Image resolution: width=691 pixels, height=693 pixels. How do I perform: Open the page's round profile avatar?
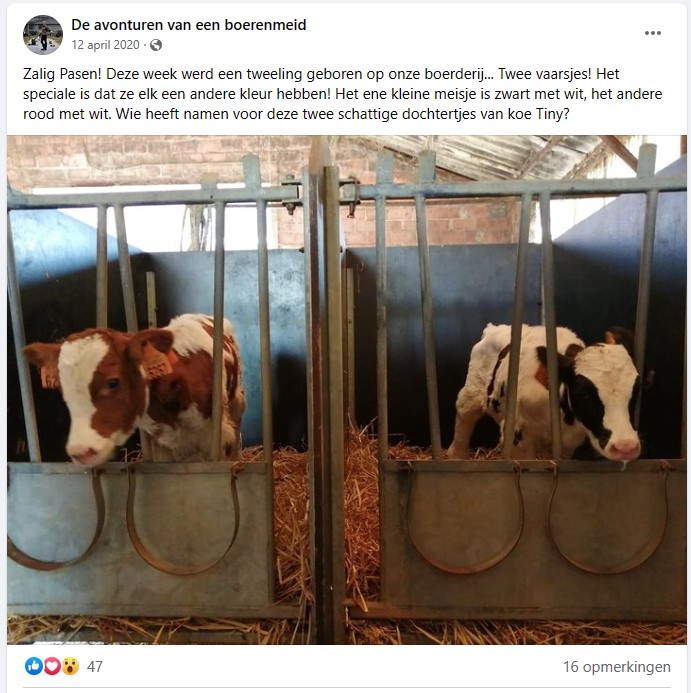(43, 35)
